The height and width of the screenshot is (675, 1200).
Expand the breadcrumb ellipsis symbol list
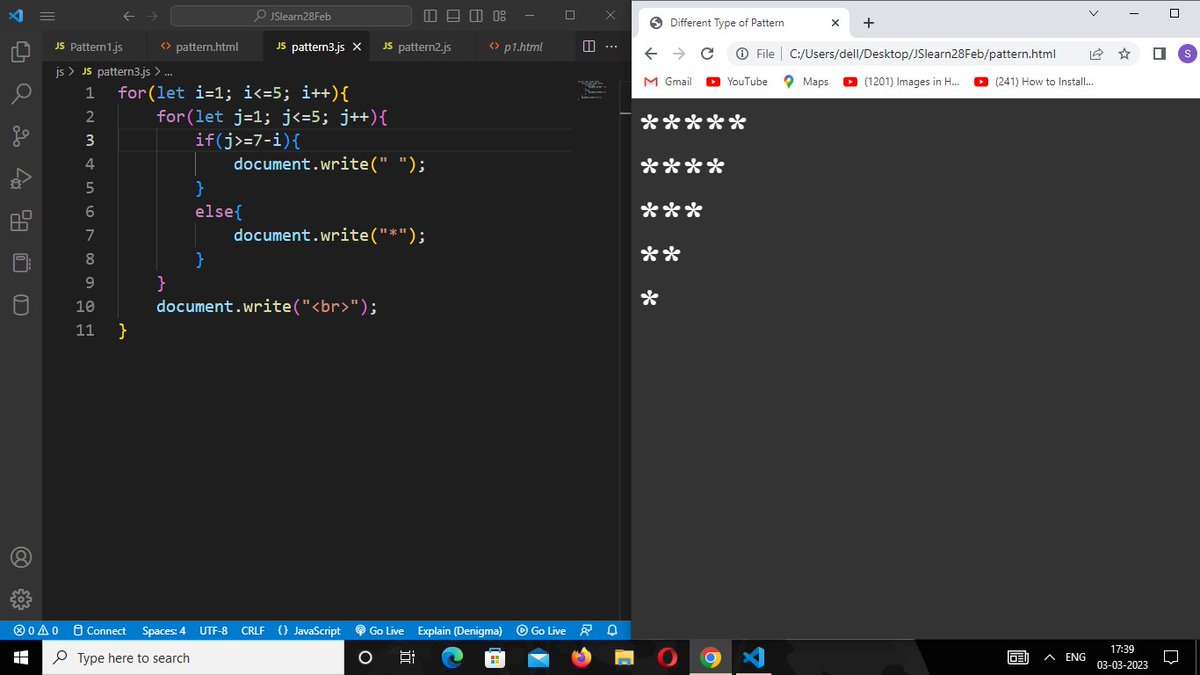tap(168, 72)
